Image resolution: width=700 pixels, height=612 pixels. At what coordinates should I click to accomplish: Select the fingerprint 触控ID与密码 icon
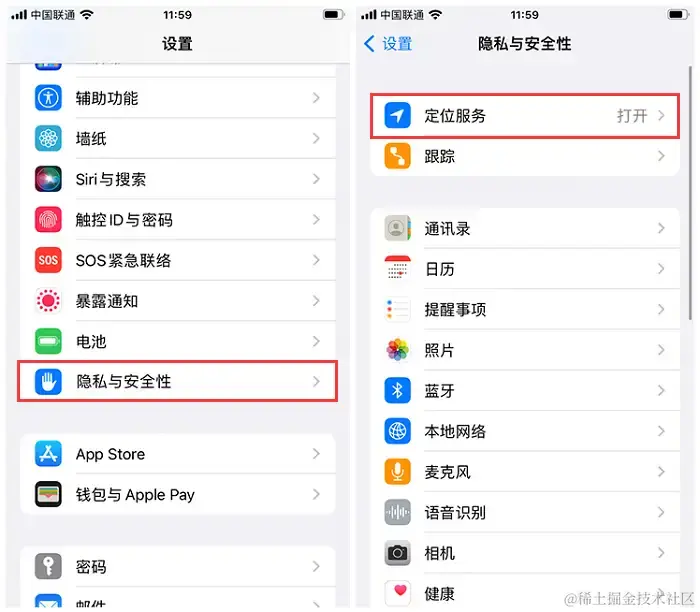(48, 220)
